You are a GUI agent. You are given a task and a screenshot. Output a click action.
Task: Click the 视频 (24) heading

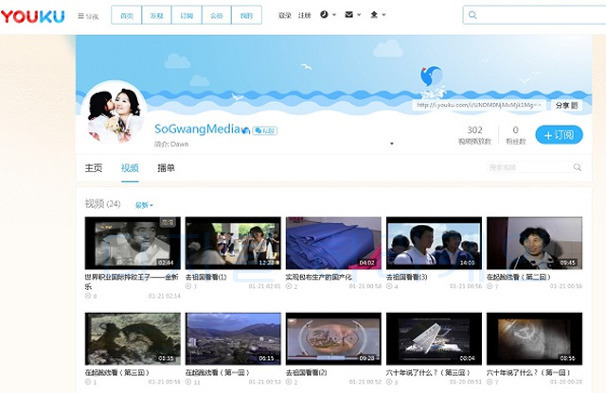[x=103, y=204]
